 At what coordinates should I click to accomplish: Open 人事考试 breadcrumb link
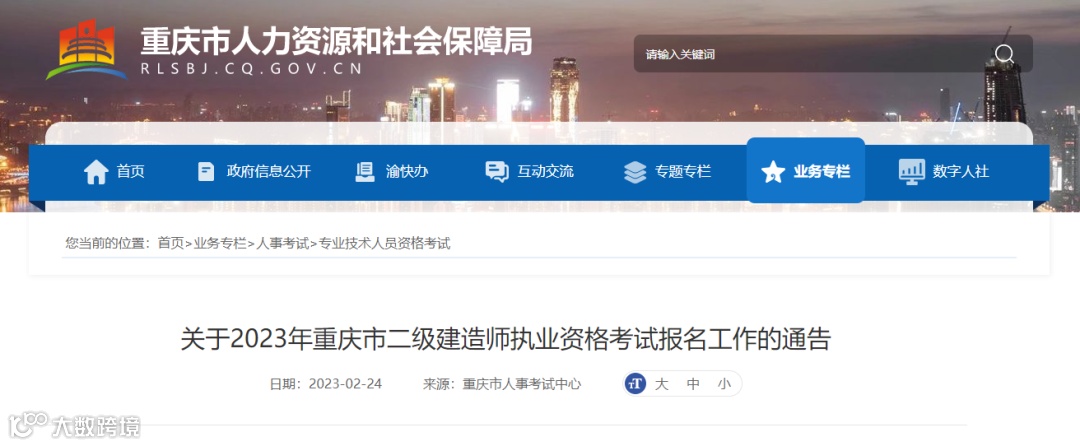point(283,243)
